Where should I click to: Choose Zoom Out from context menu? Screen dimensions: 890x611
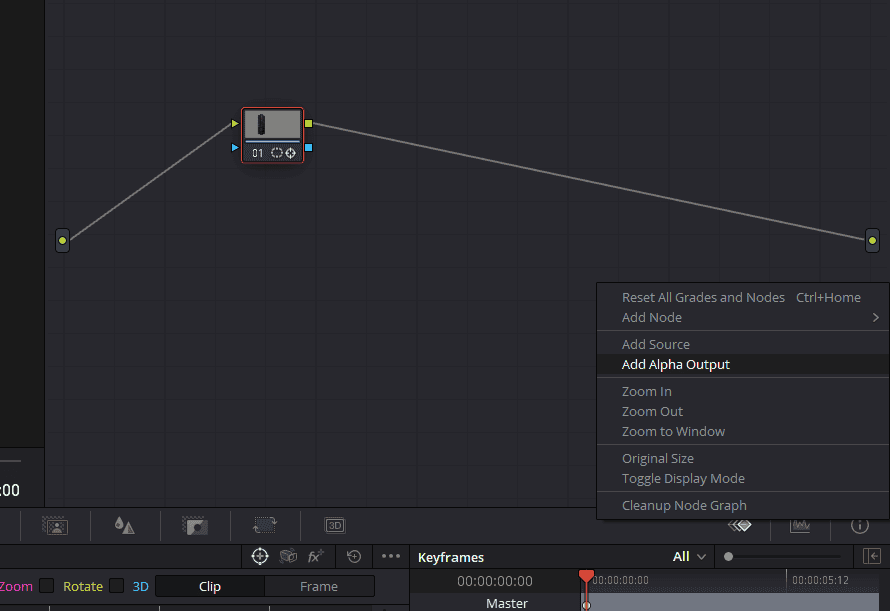[x=741, y=411]
